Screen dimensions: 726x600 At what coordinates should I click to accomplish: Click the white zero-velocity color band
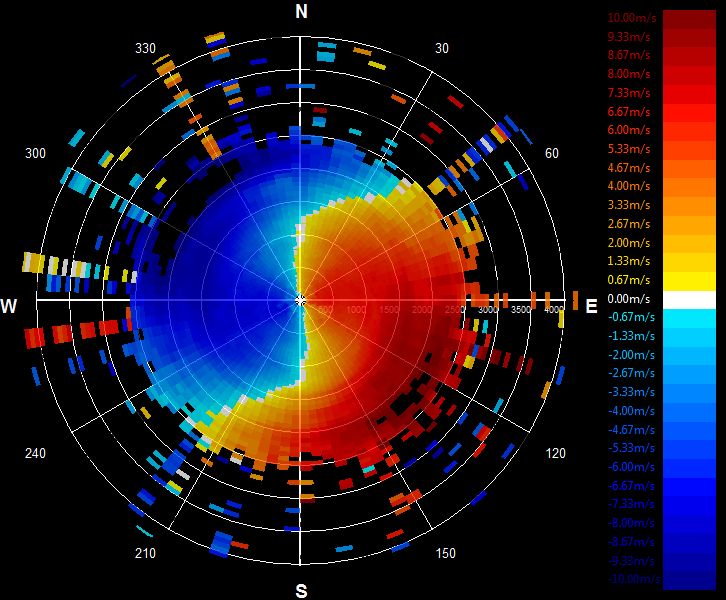[x=689, y=300]
